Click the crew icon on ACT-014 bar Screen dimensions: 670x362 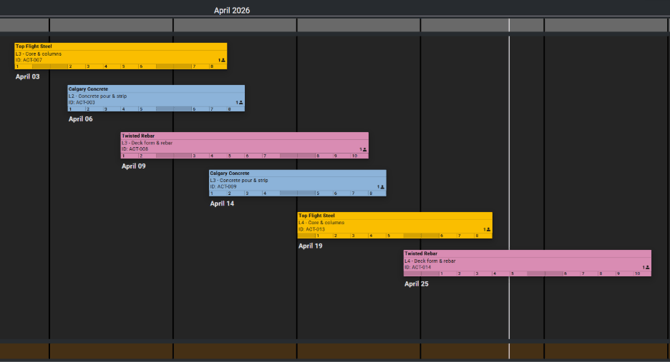pyautogui.click(x=647, y=267)
